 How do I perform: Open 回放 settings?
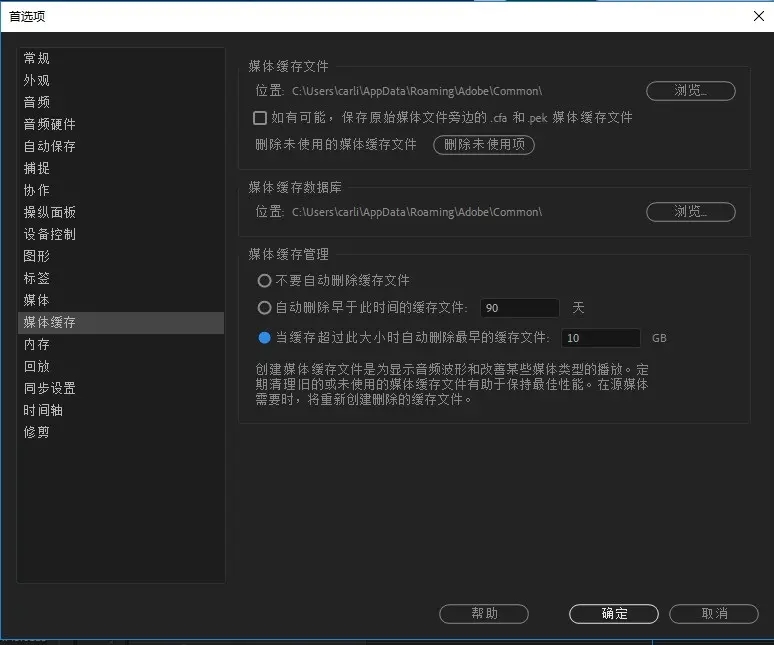click(x=120, y=366)
